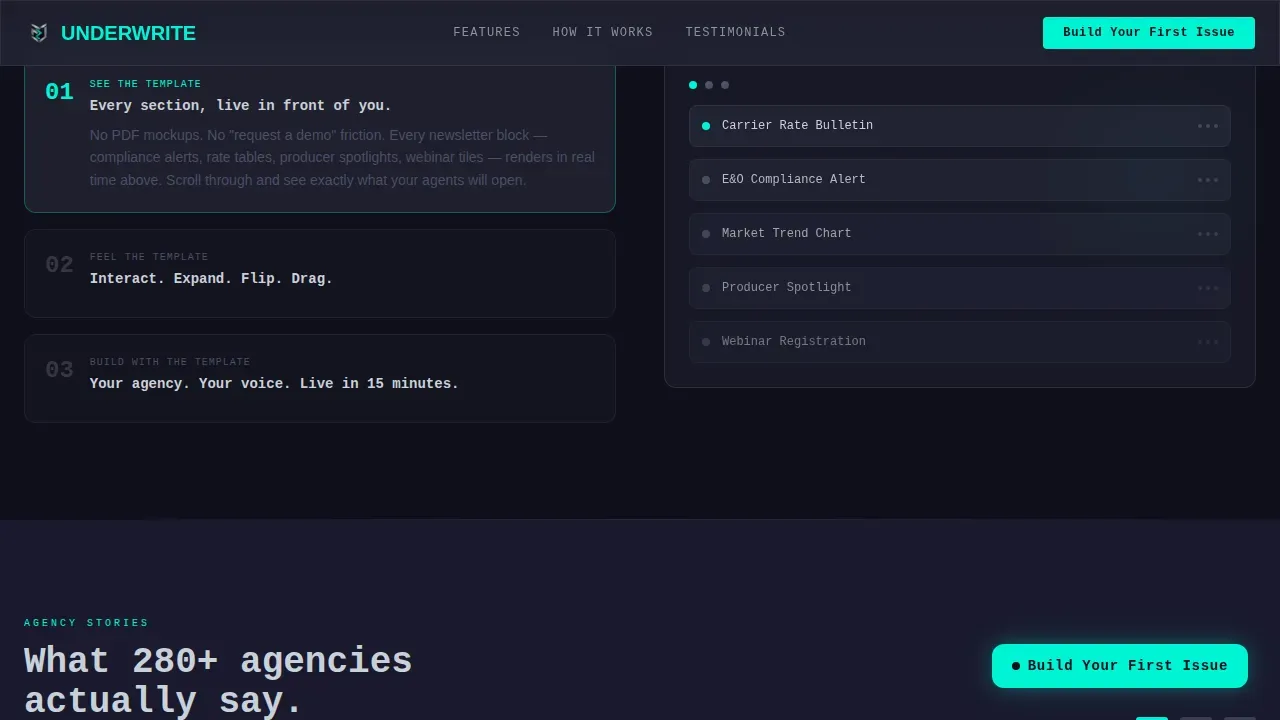1280x720 pixels.
Task: Select the Producer Spotlight row
Action: click(x=960, y=288)
